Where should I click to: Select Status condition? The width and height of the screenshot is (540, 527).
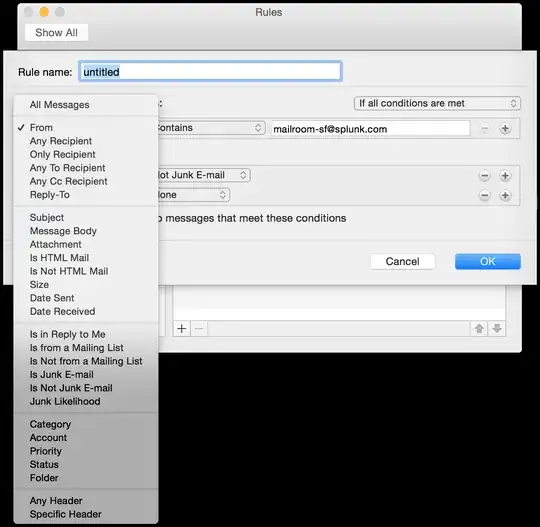[86, 464]
